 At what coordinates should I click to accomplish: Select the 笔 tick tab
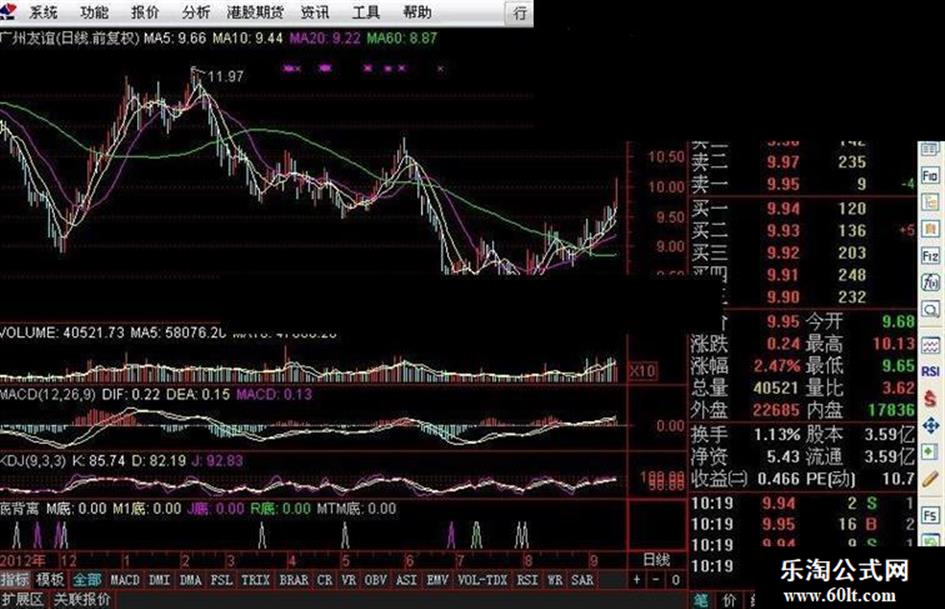(702, 601)
